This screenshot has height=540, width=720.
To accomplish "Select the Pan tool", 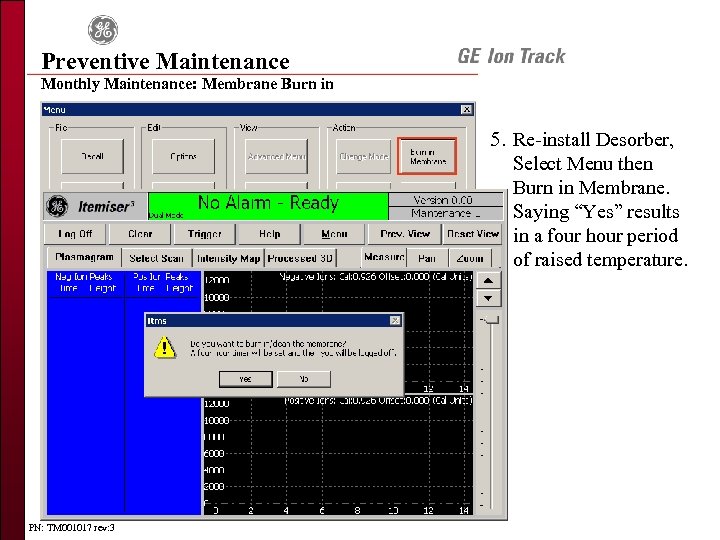I will pos(427,258).
